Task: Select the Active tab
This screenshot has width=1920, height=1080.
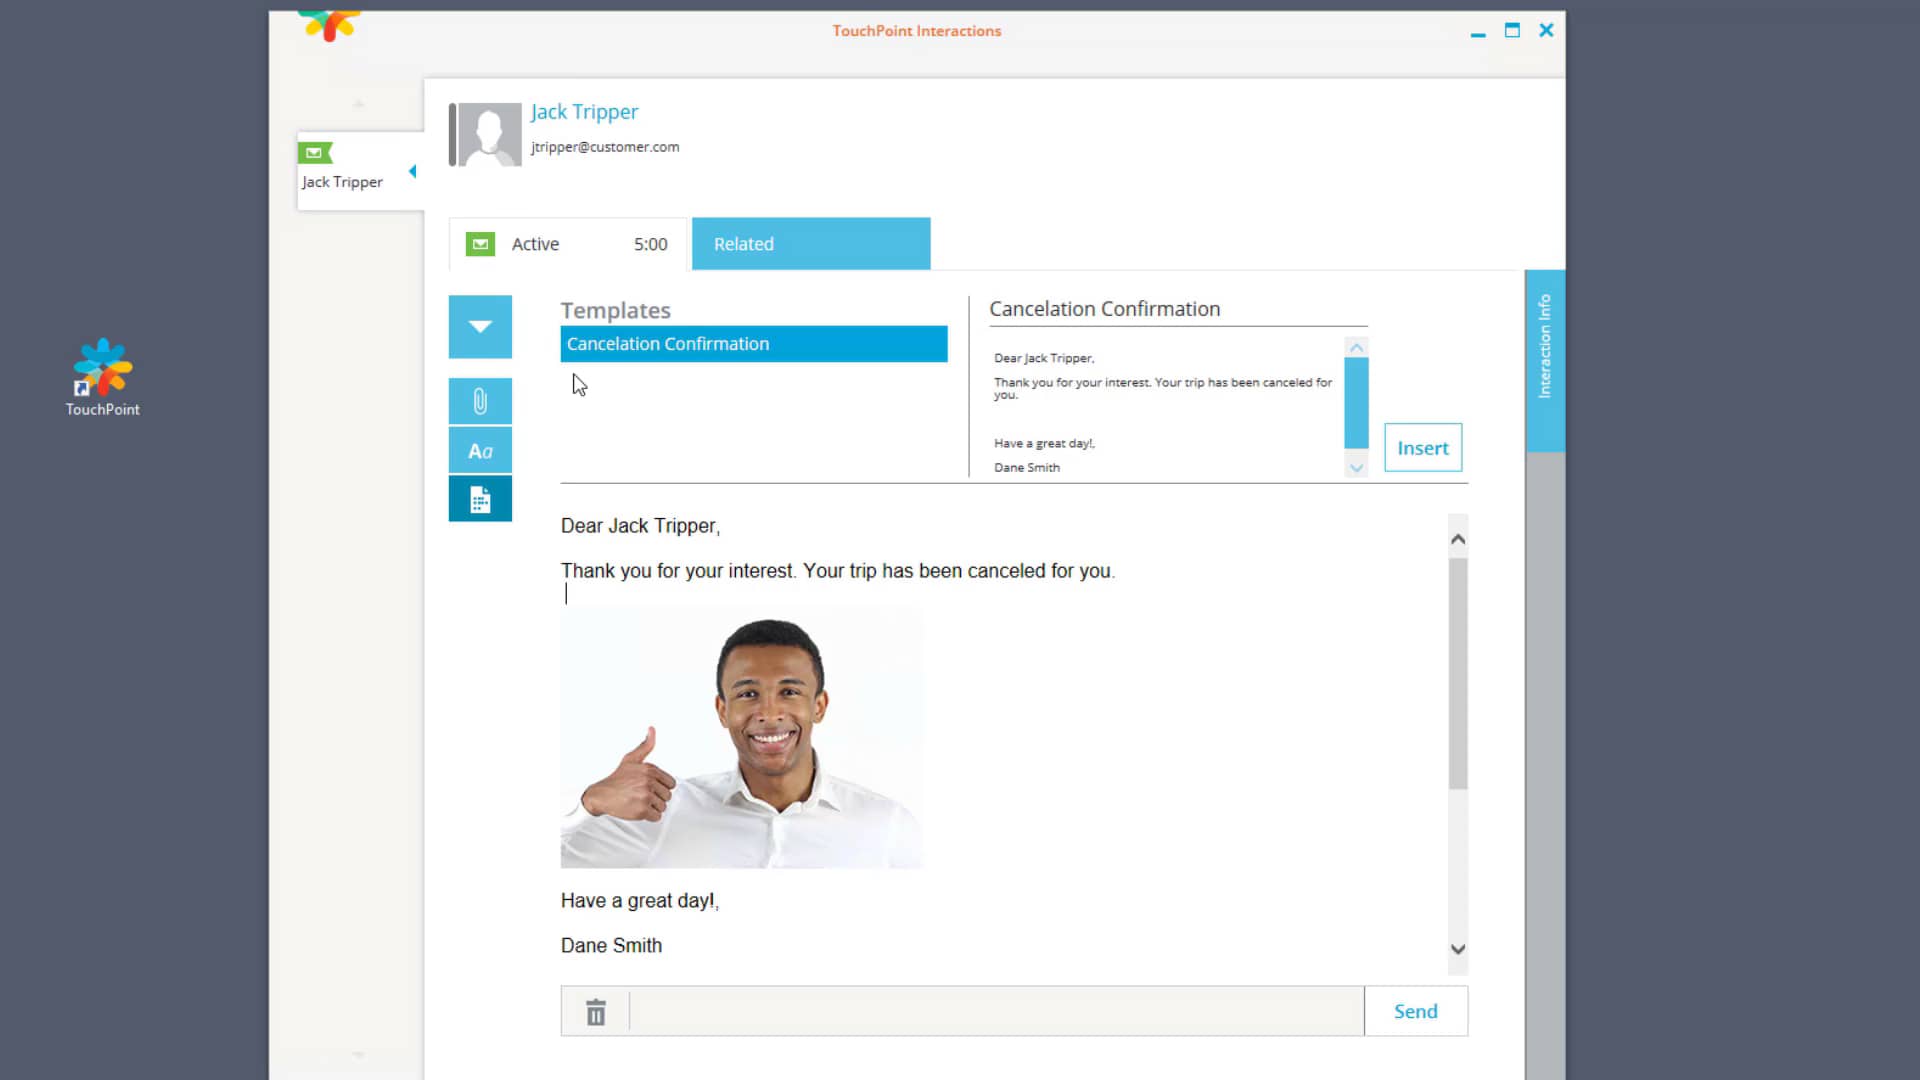Action: click(x=535, y=243)
